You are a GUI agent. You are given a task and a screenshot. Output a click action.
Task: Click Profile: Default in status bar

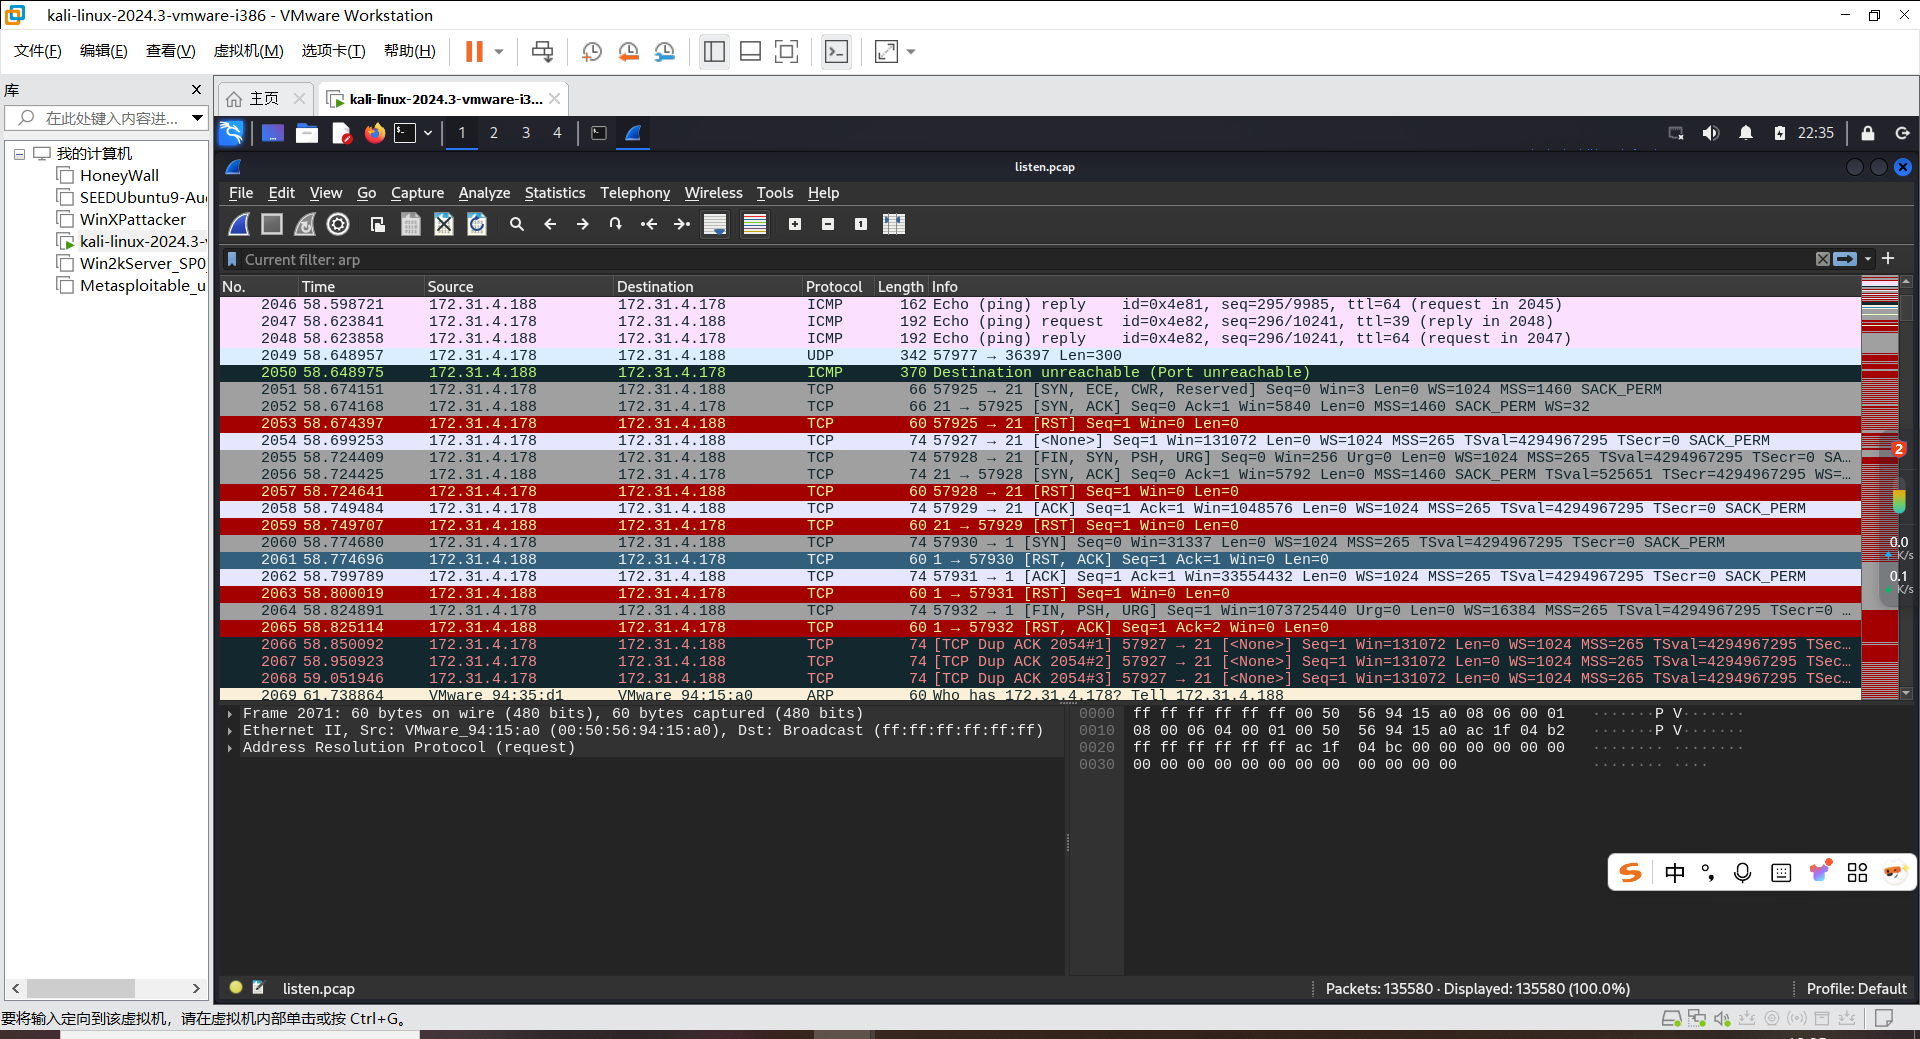1855,989
